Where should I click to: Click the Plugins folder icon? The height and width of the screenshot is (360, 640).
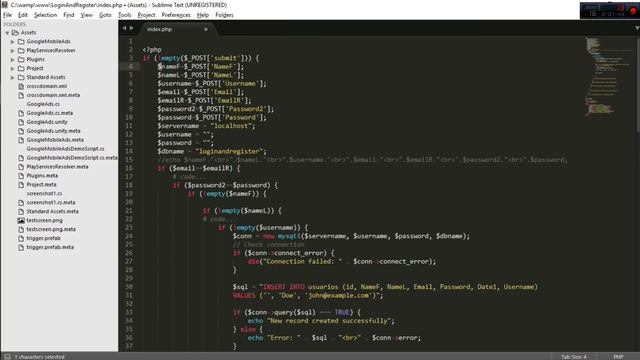click(21, 60)
